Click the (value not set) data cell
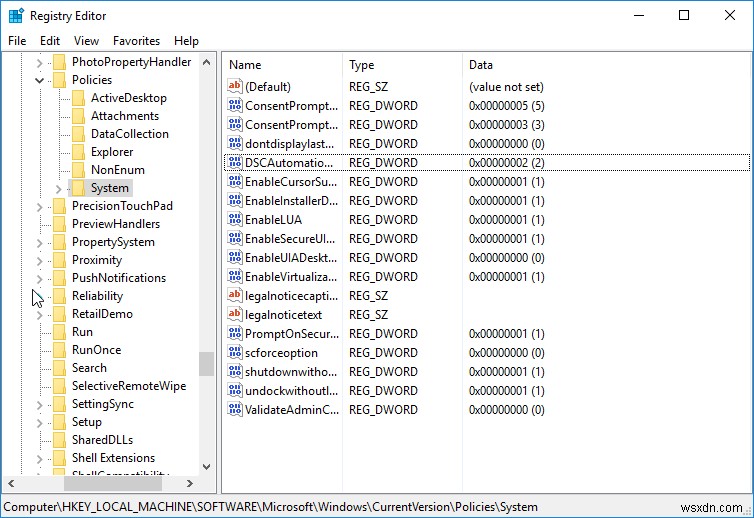Image resolution: width=754 pixels, height=518 pixels. (x=506, y=87)
